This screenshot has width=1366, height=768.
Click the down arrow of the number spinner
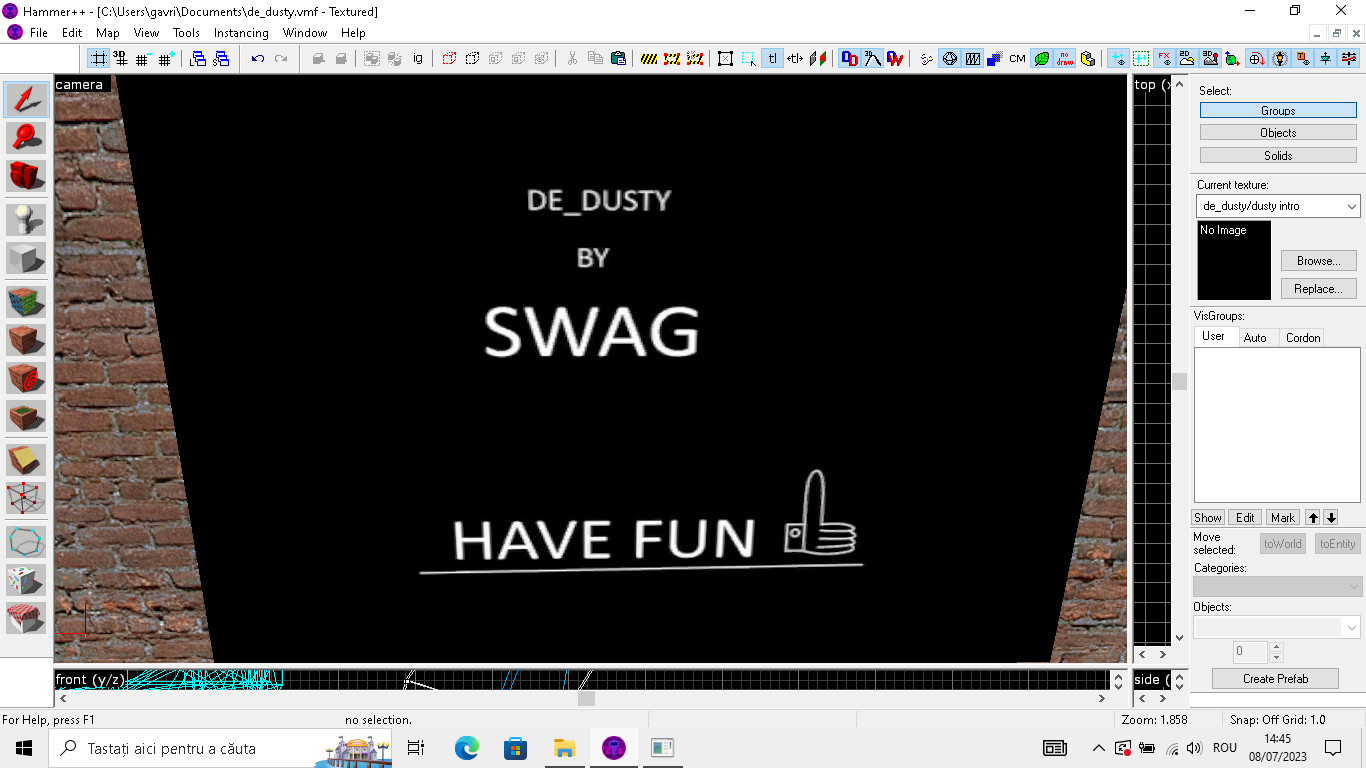pyautogui.click(x=1276, y=657)
